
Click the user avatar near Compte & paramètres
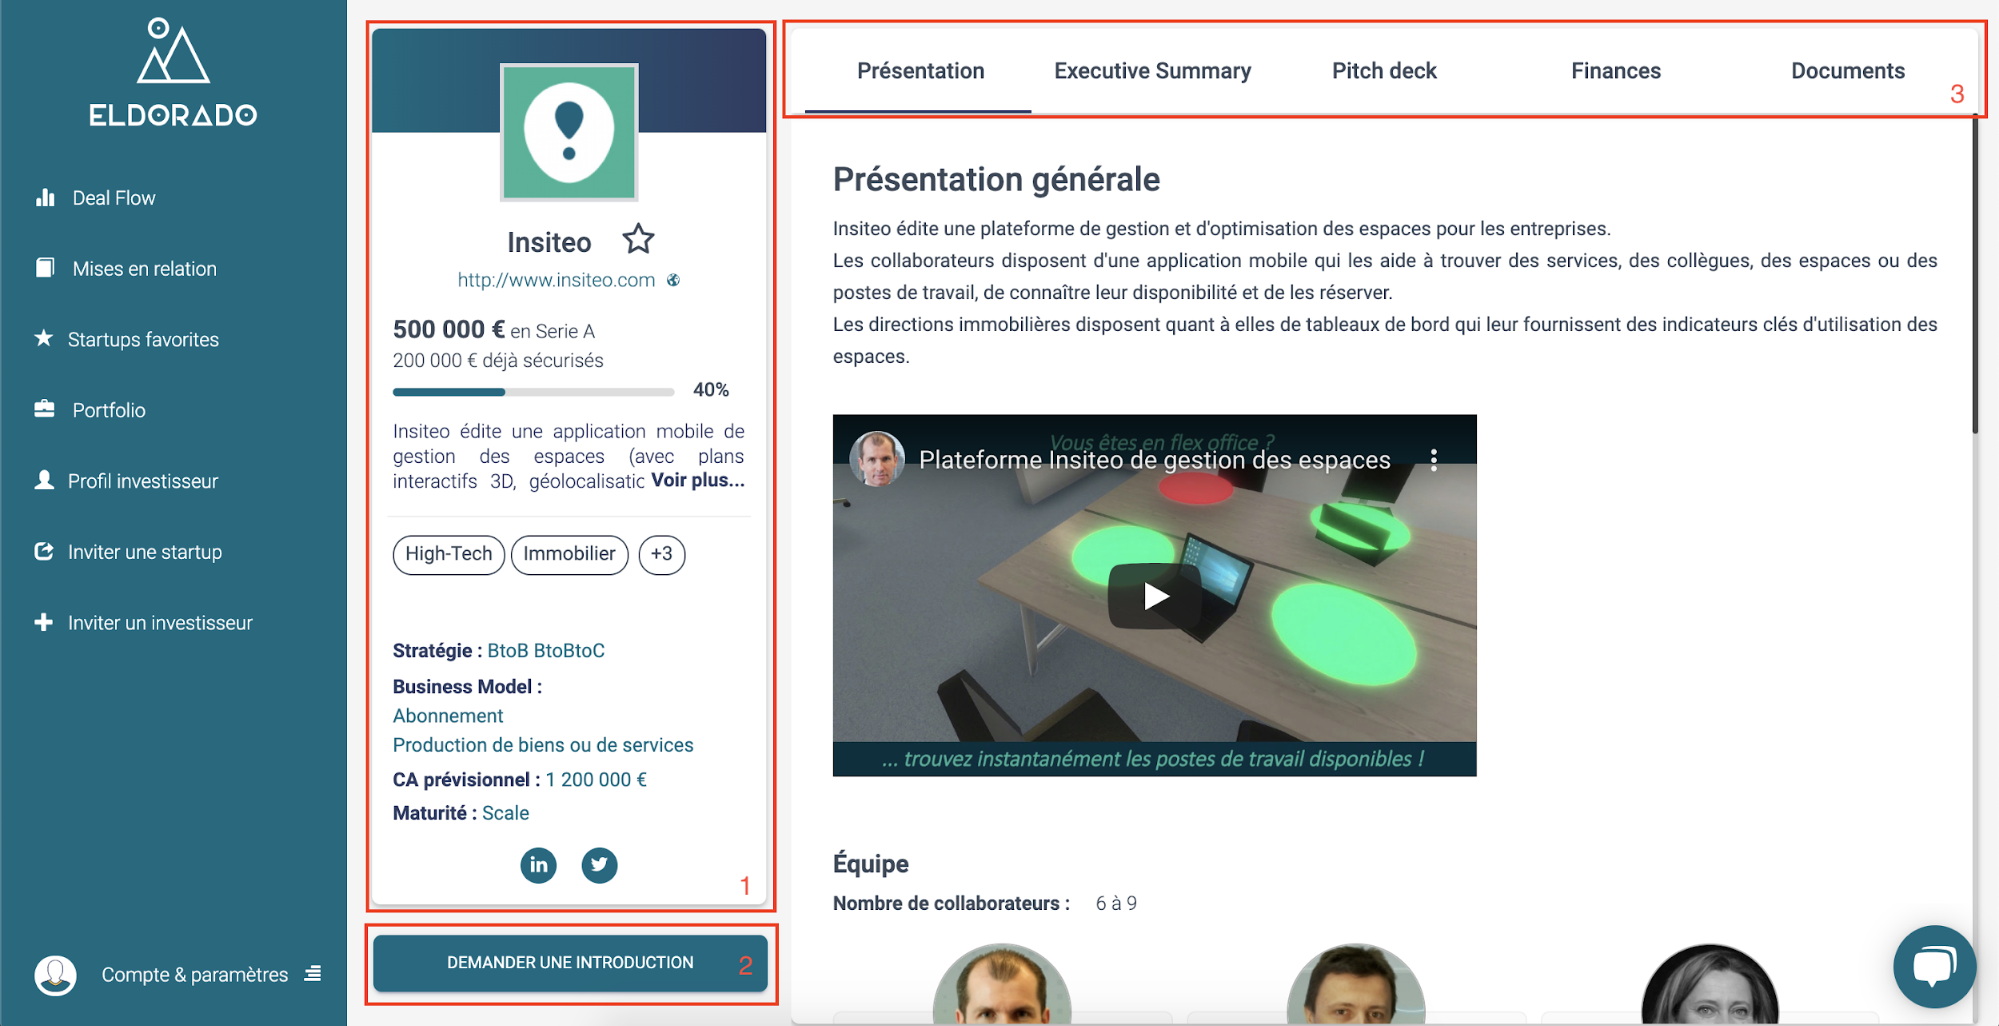coord(56,974)
